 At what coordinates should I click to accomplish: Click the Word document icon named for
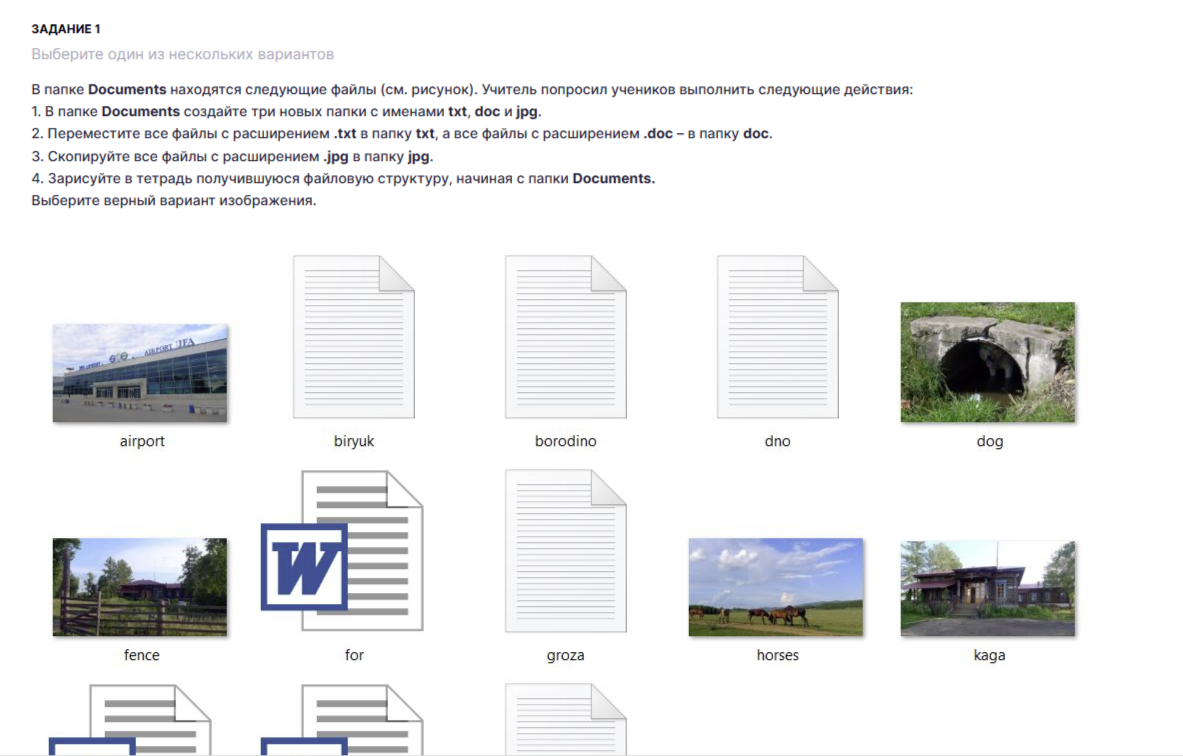pos(342,551)
